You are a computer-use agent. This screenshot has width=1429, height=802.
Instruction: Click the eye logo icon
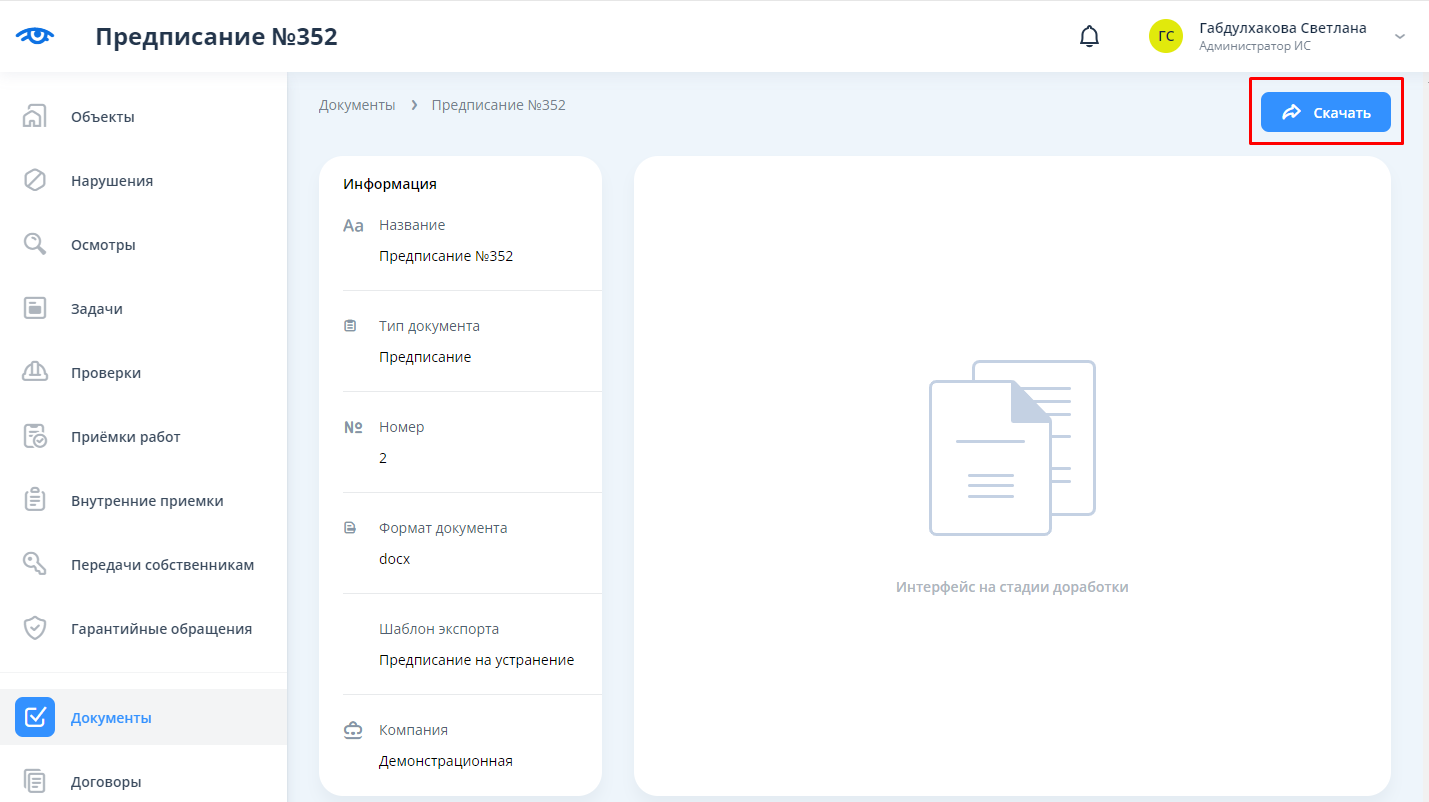(35, 37)
